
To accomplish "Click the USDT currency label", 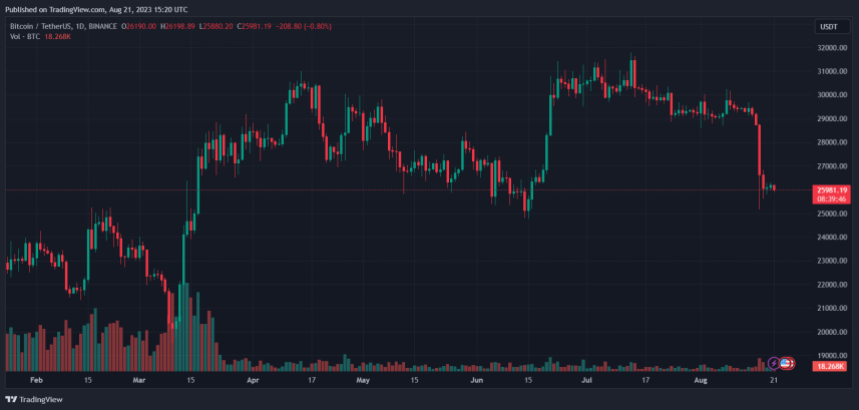I will [829, 27].
